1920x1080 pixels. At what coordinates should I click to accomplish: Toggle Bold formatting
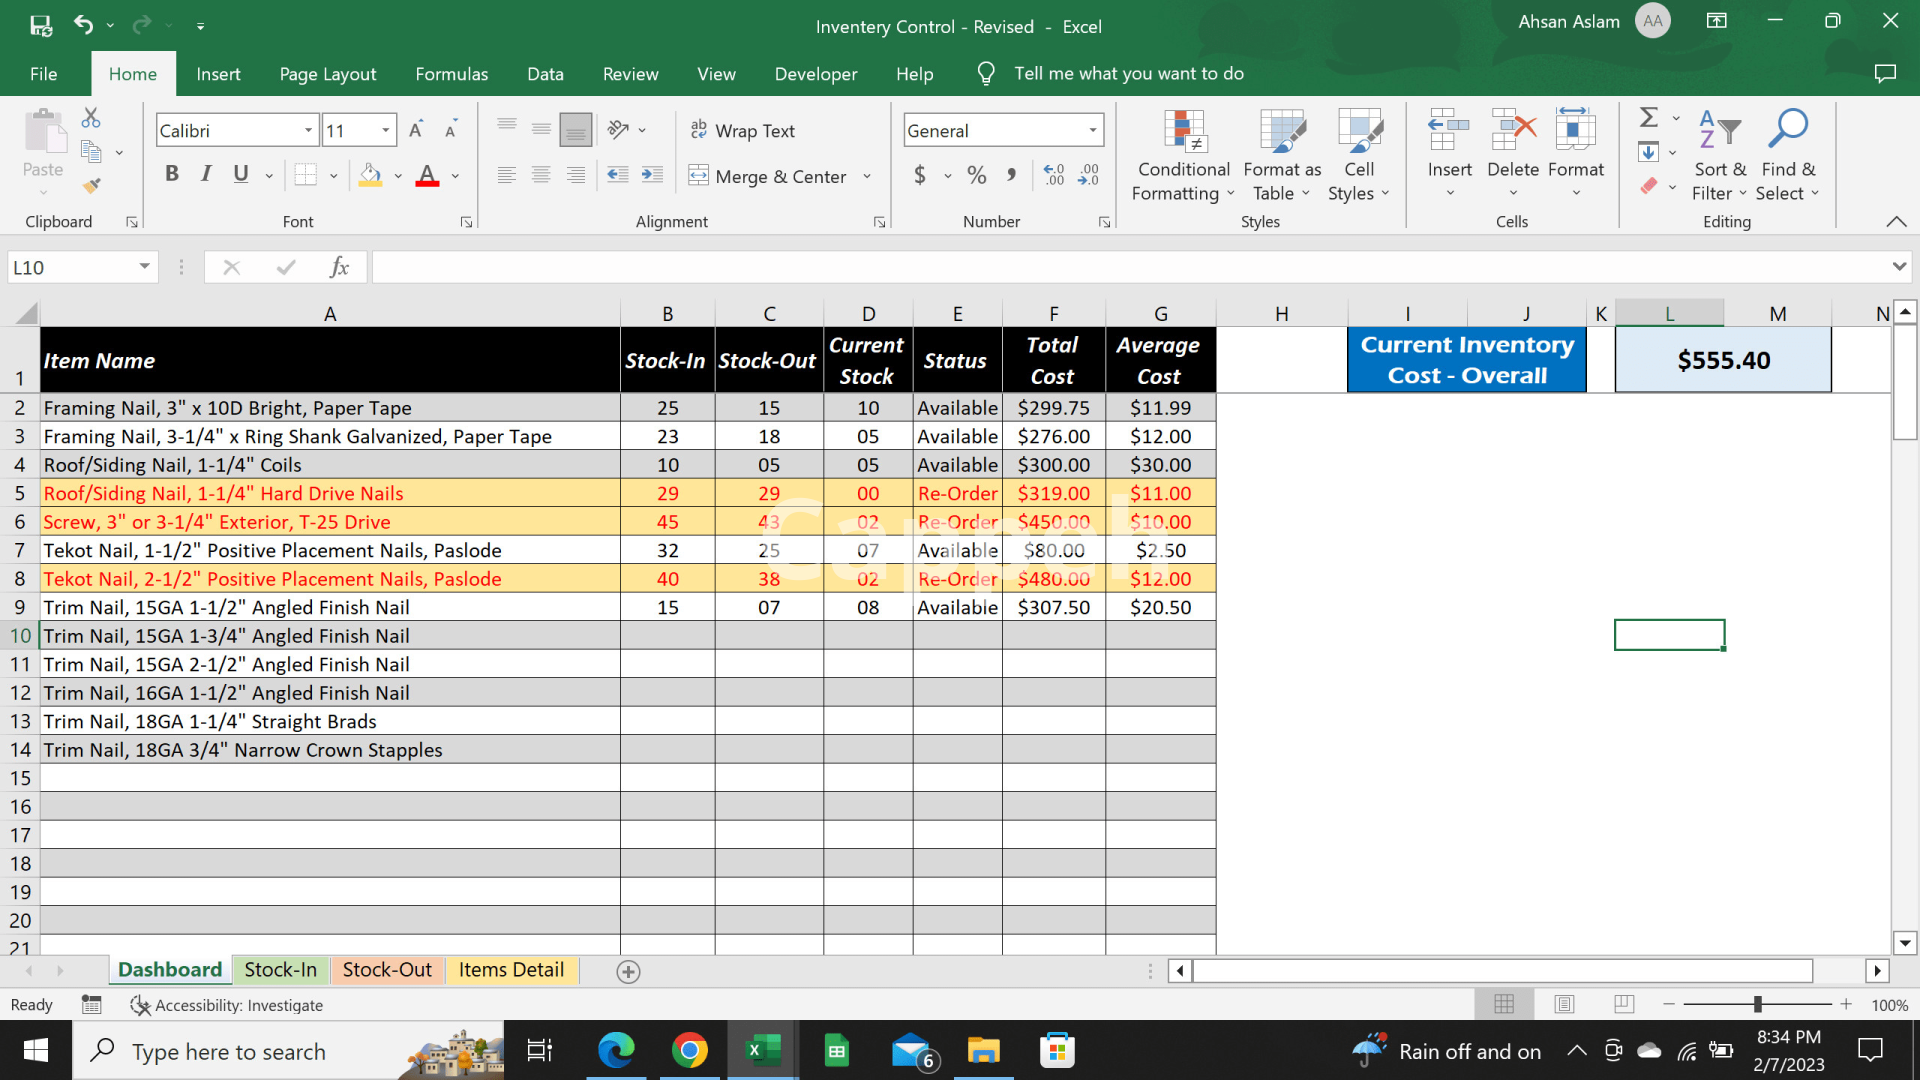tap(172, 174)
